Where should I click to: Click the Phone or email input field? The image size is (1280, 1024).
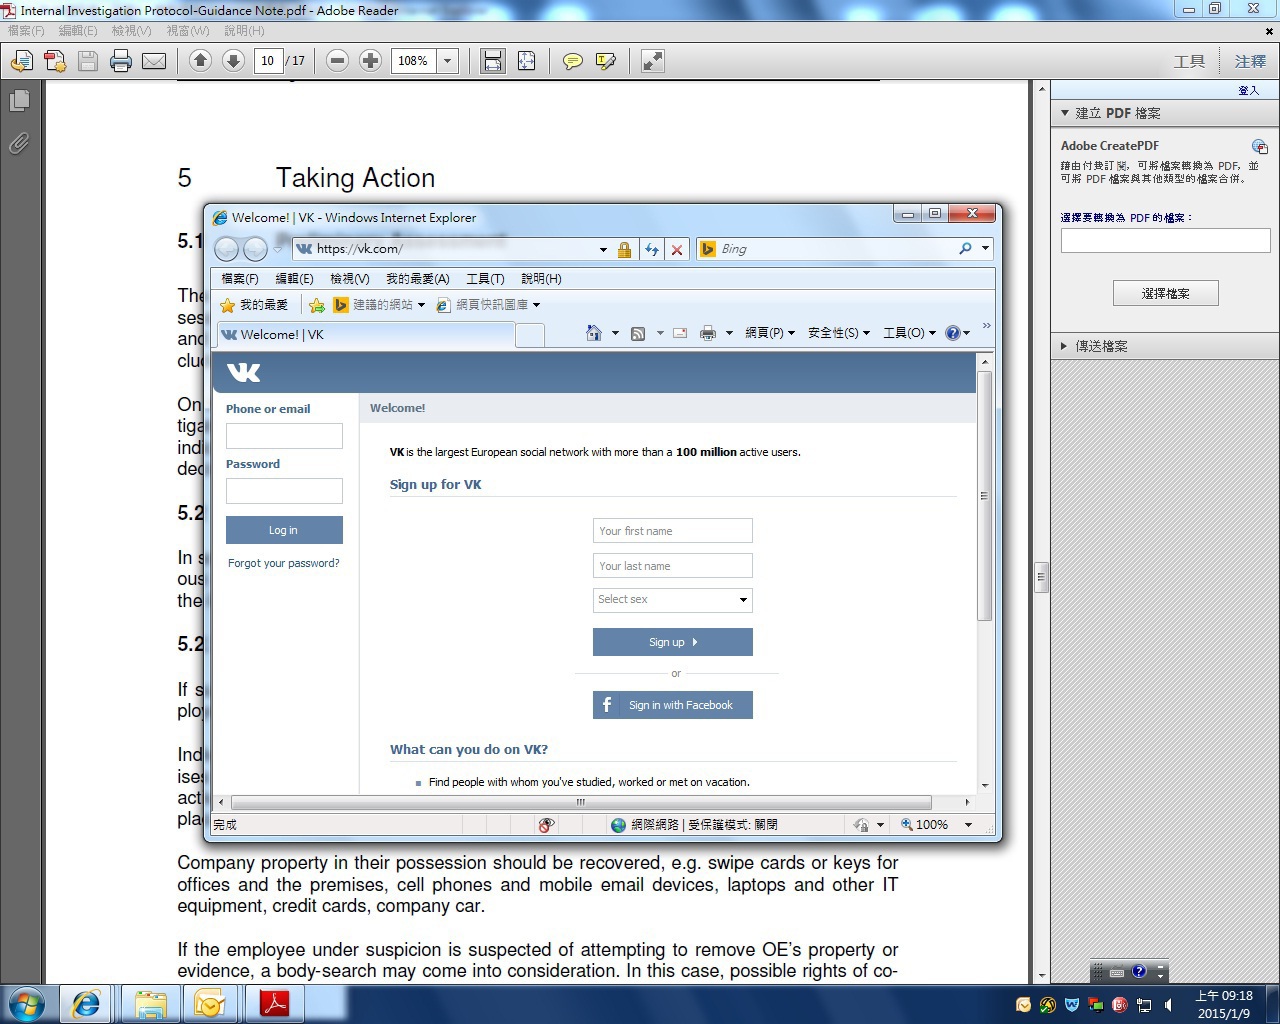point(284,436)
